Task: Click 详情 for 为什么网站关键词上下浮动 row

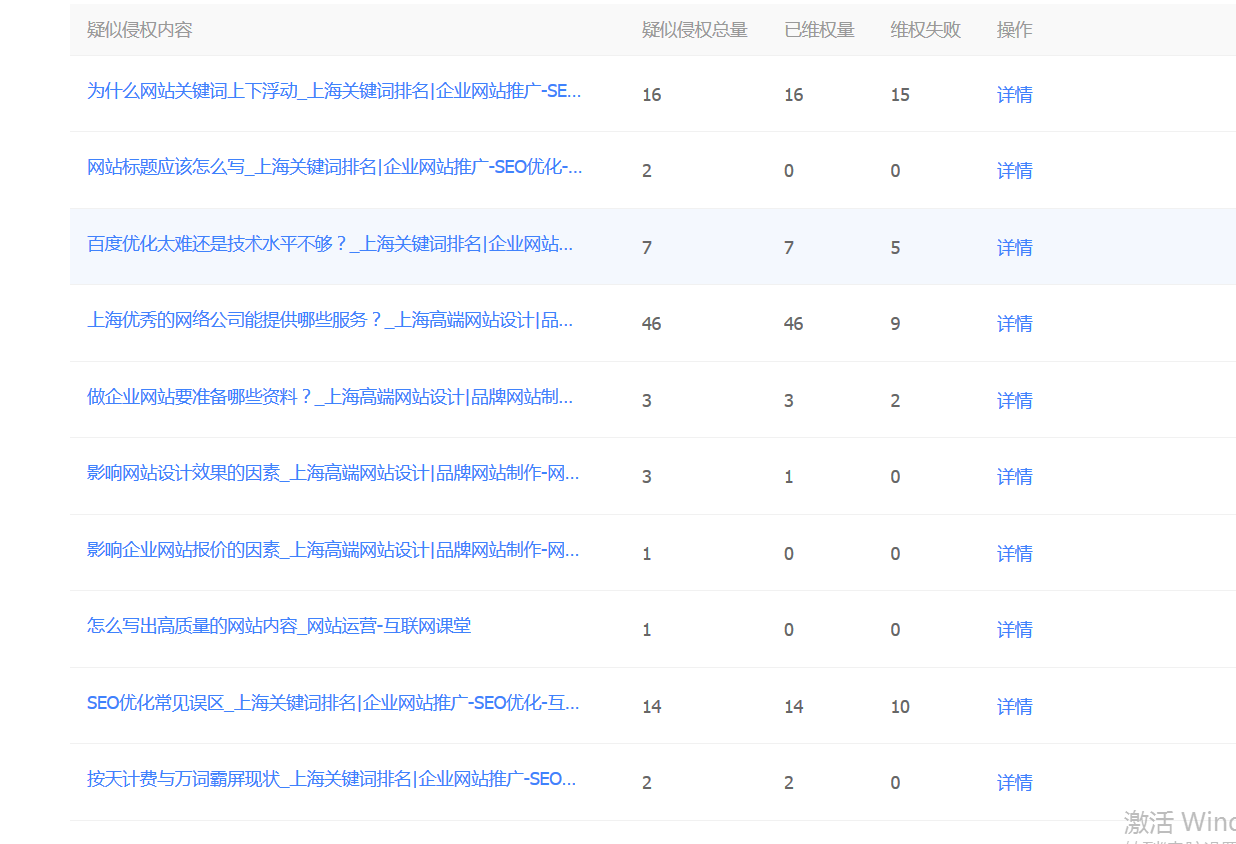Action: [1014, 95]
